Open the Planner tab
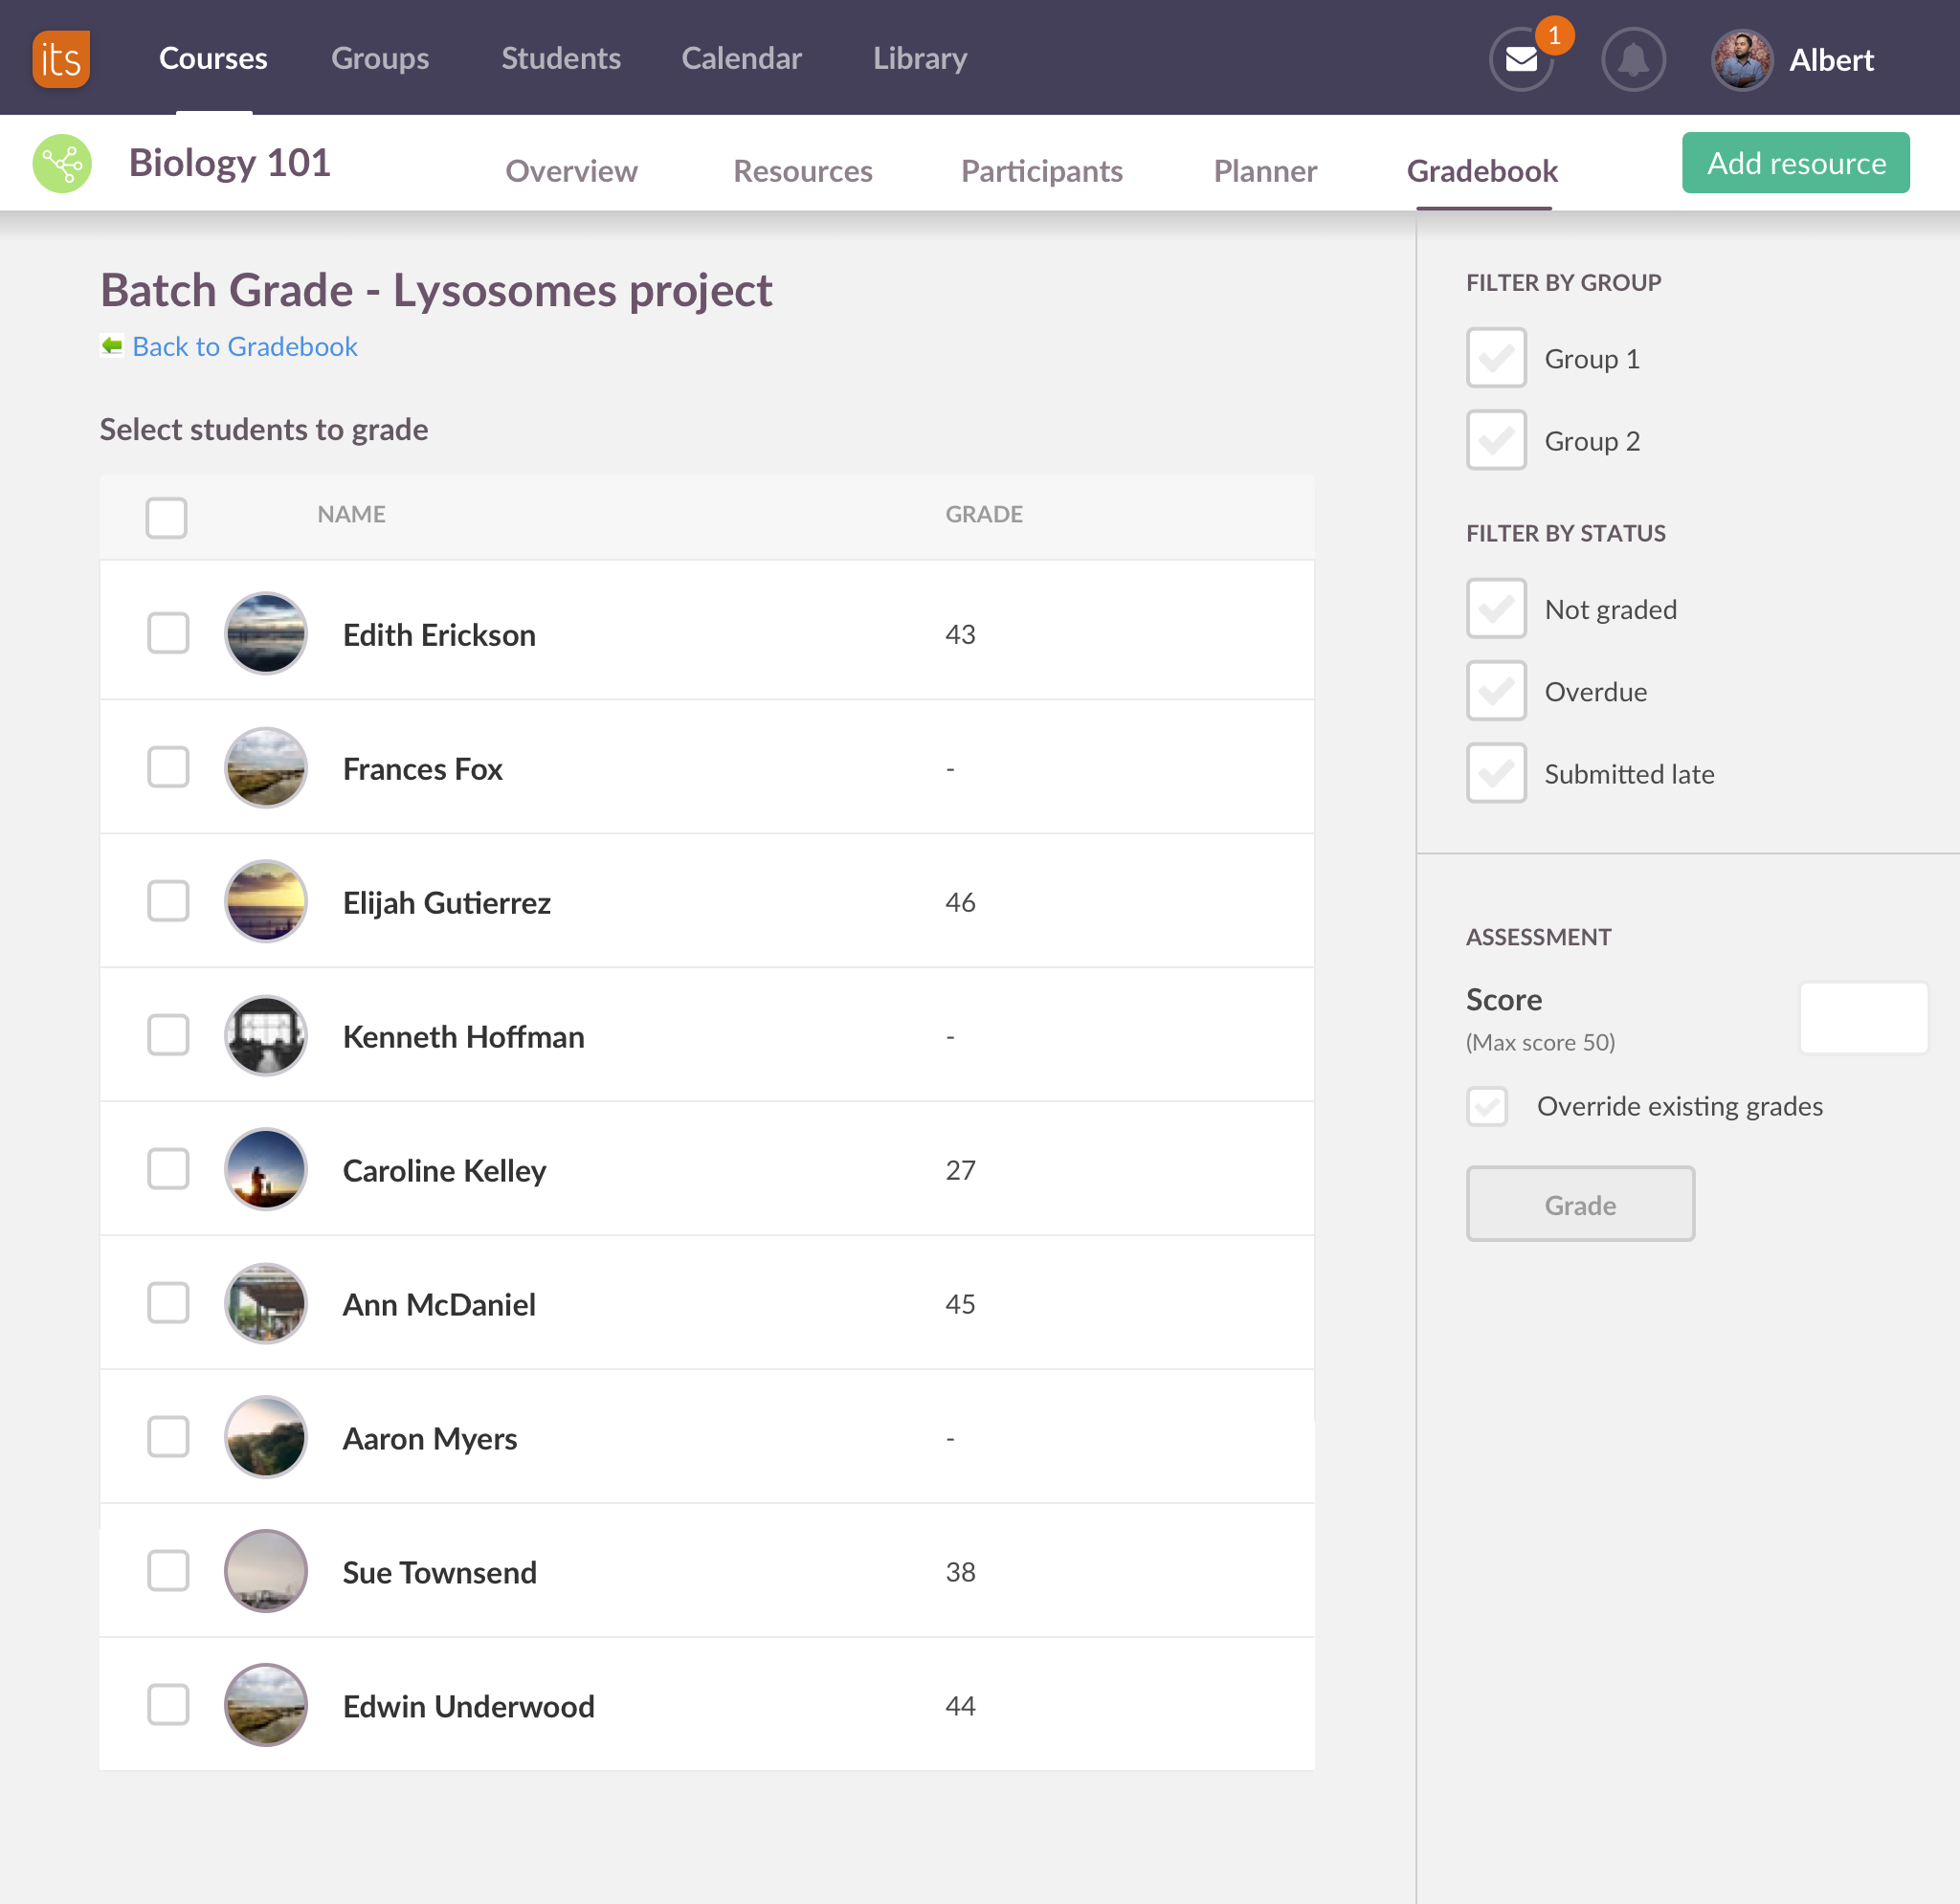The height and width of the screenshot is (1904, 1960). [1264, 170]
